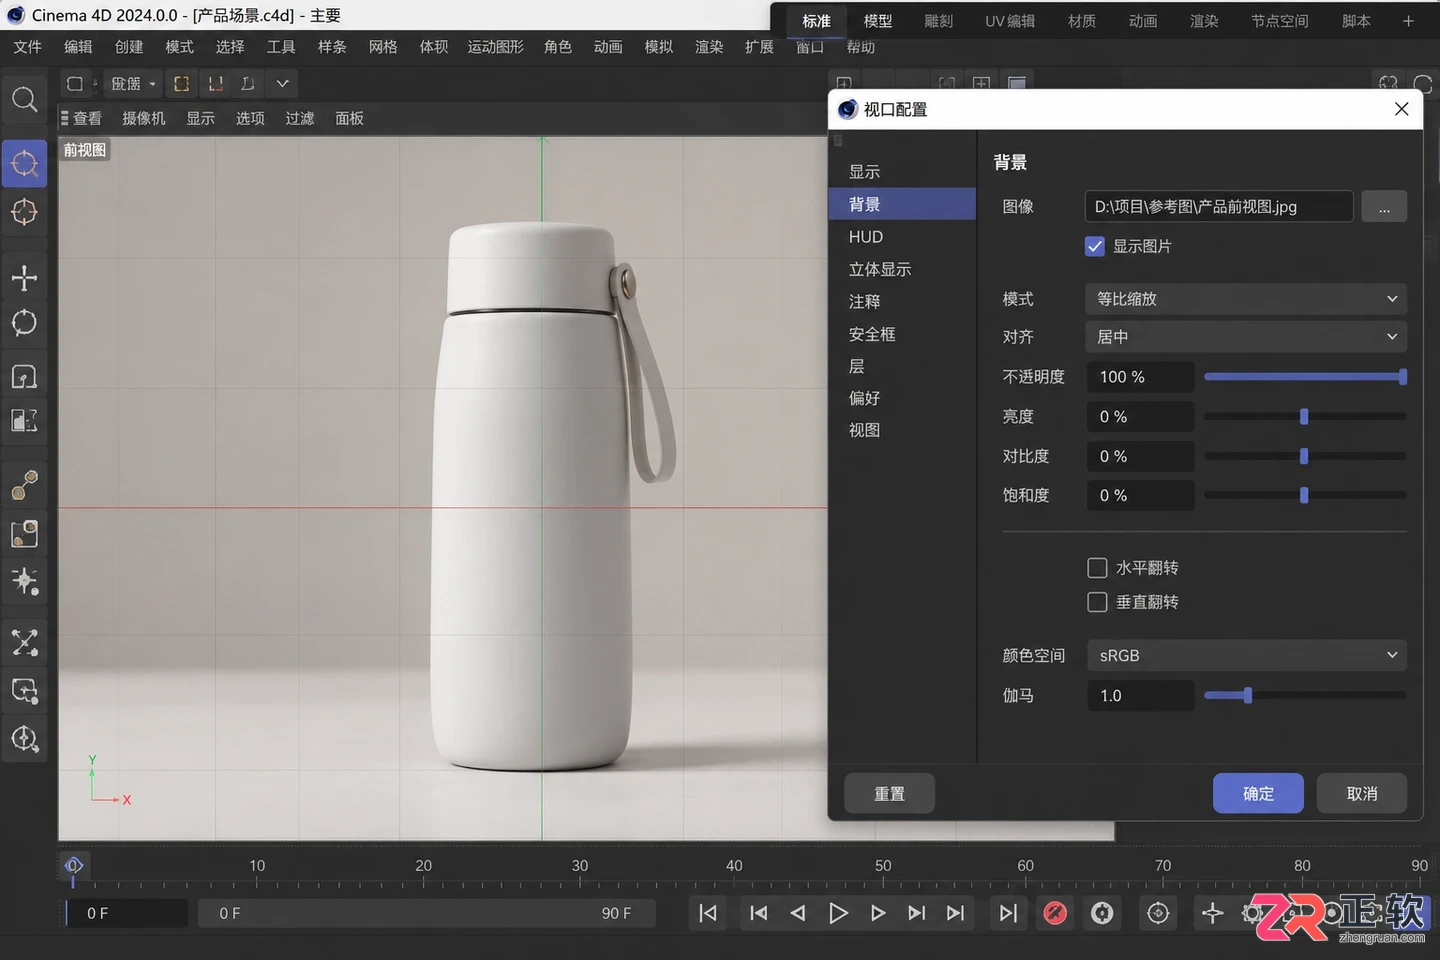Click the magnifier search icon in left toolbar

24,99
